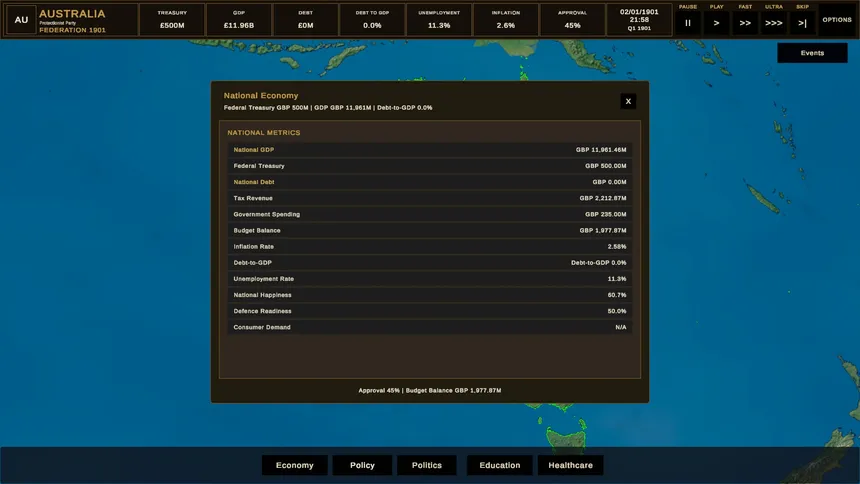Image resolution: width=860 pixels, height=484 pixels.
Task: Open the Education tab
Action: click(500, 465)
